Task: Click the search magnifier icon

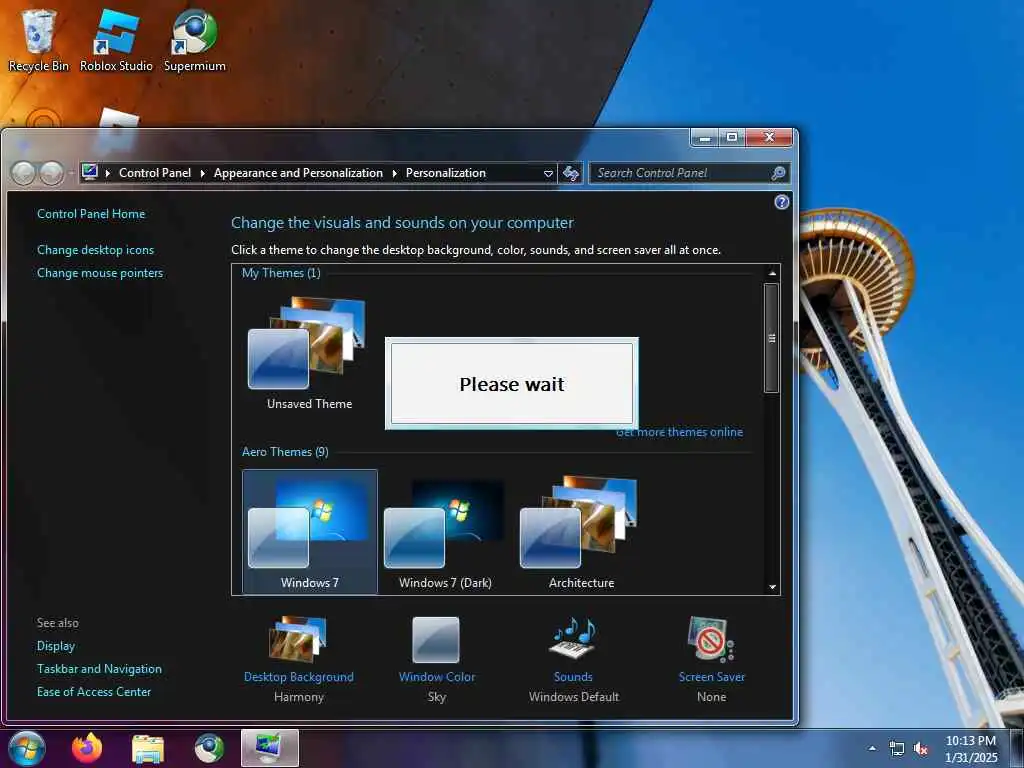Action: (778, 173)
